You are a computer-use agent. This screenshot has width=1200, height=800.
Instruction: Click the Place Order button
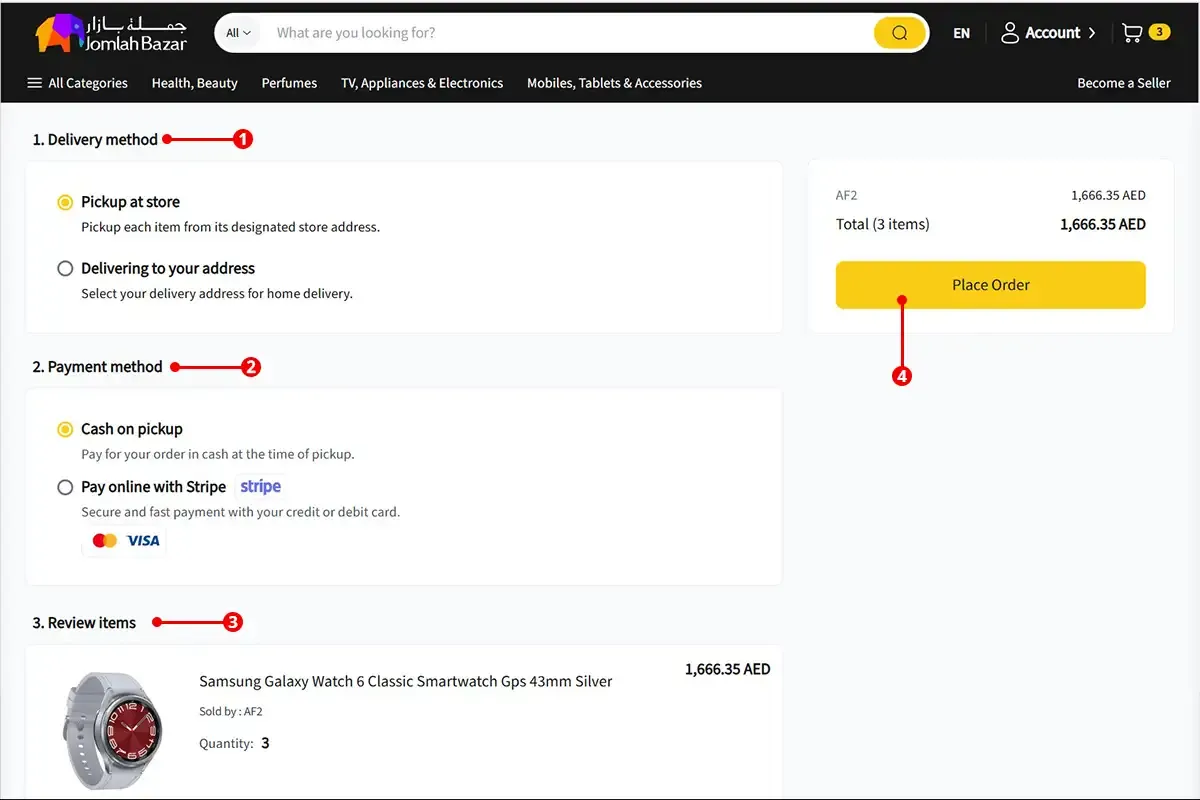[x=990, y=285]
